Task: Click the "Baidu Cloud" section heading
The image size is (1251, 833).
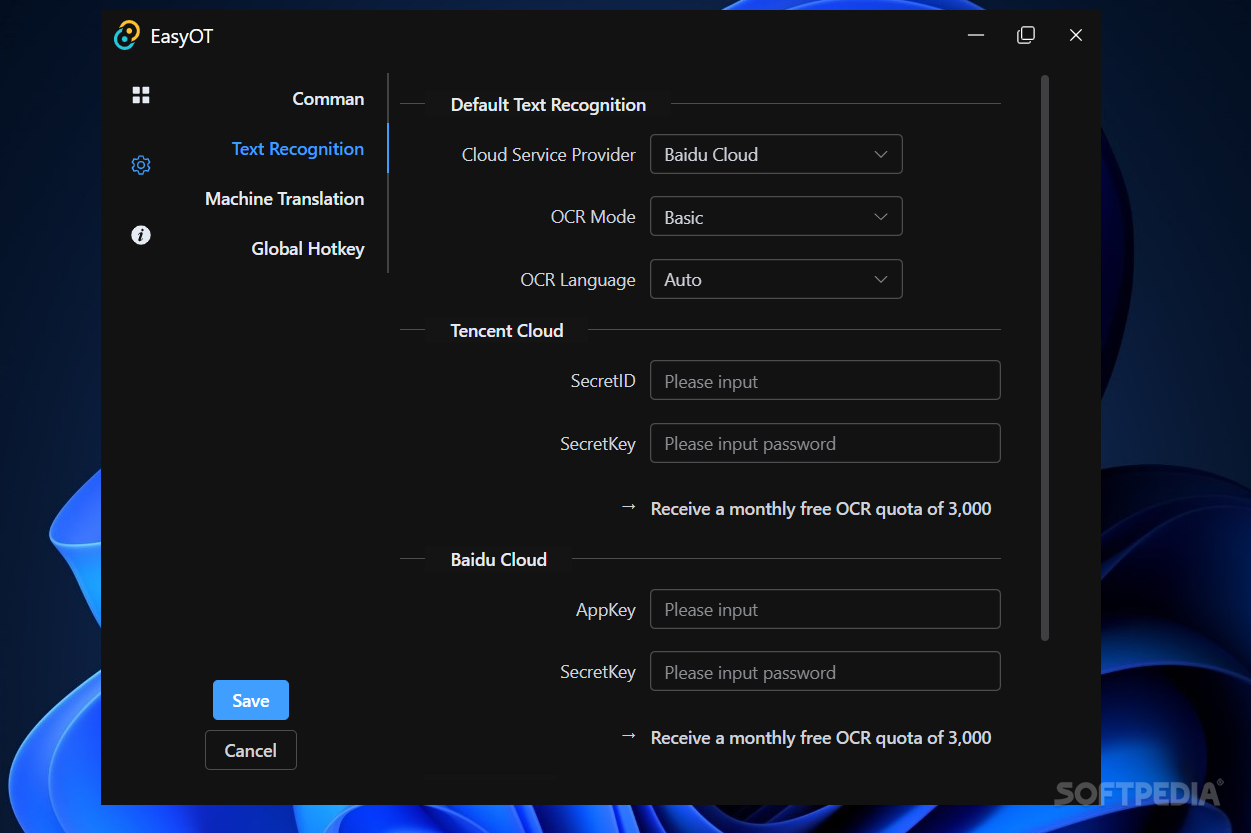Action: click(x=499, y=559)
